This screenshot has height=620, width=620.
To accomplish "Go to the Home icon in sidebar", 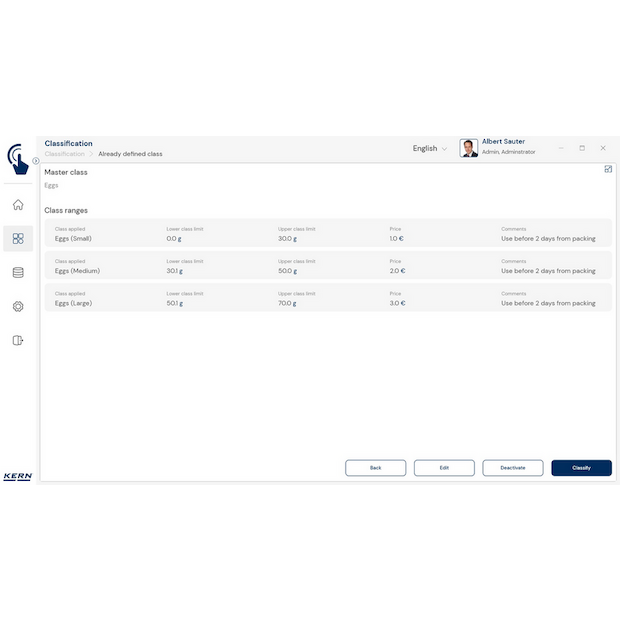I will [18, 205].
